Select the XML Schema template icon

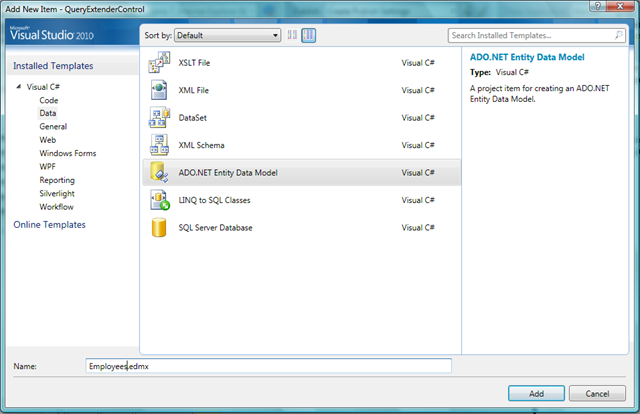[159, 145]
